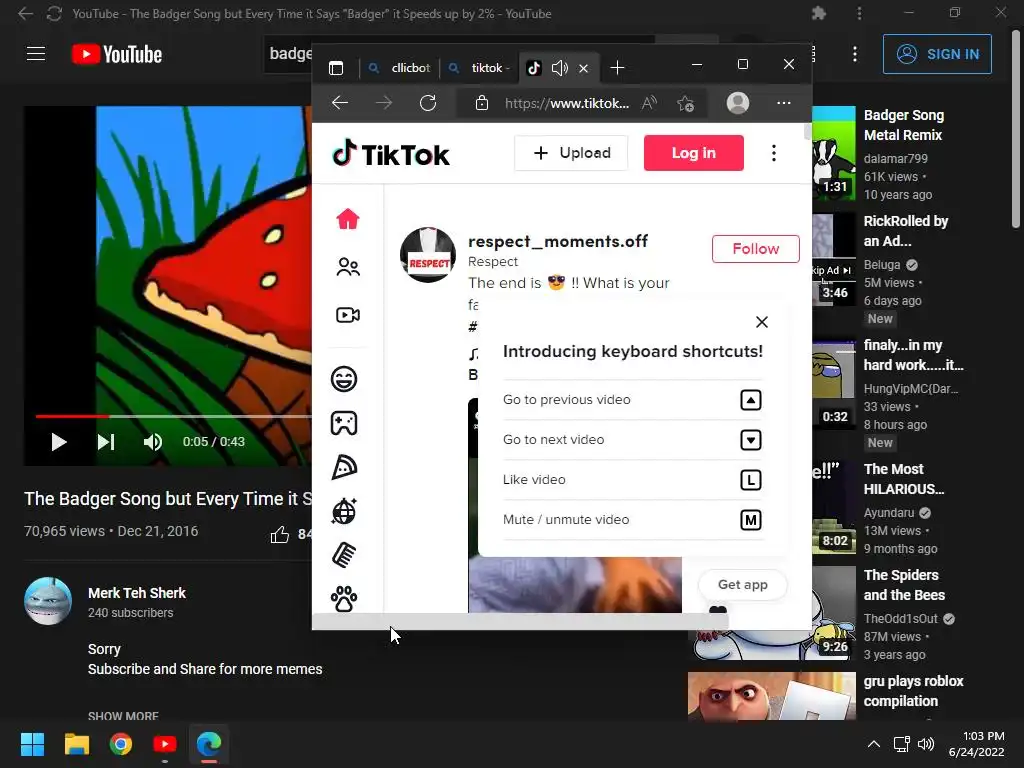
Task: Open Badger Song Metal Remix video
Action: [x=903, y=125]
